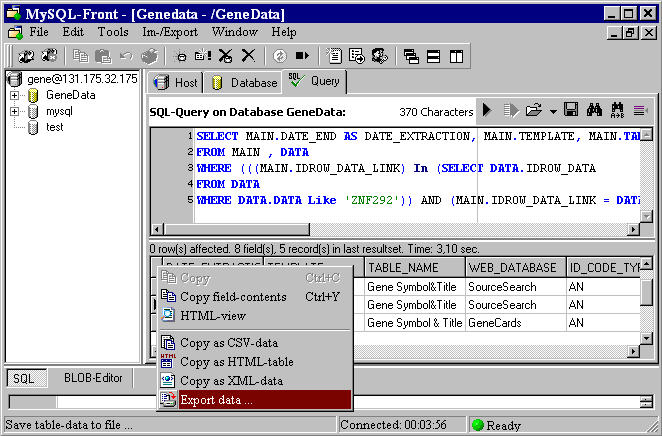
Task: Choose HTML-view from the context menu
Action: (x=255, y=315)
